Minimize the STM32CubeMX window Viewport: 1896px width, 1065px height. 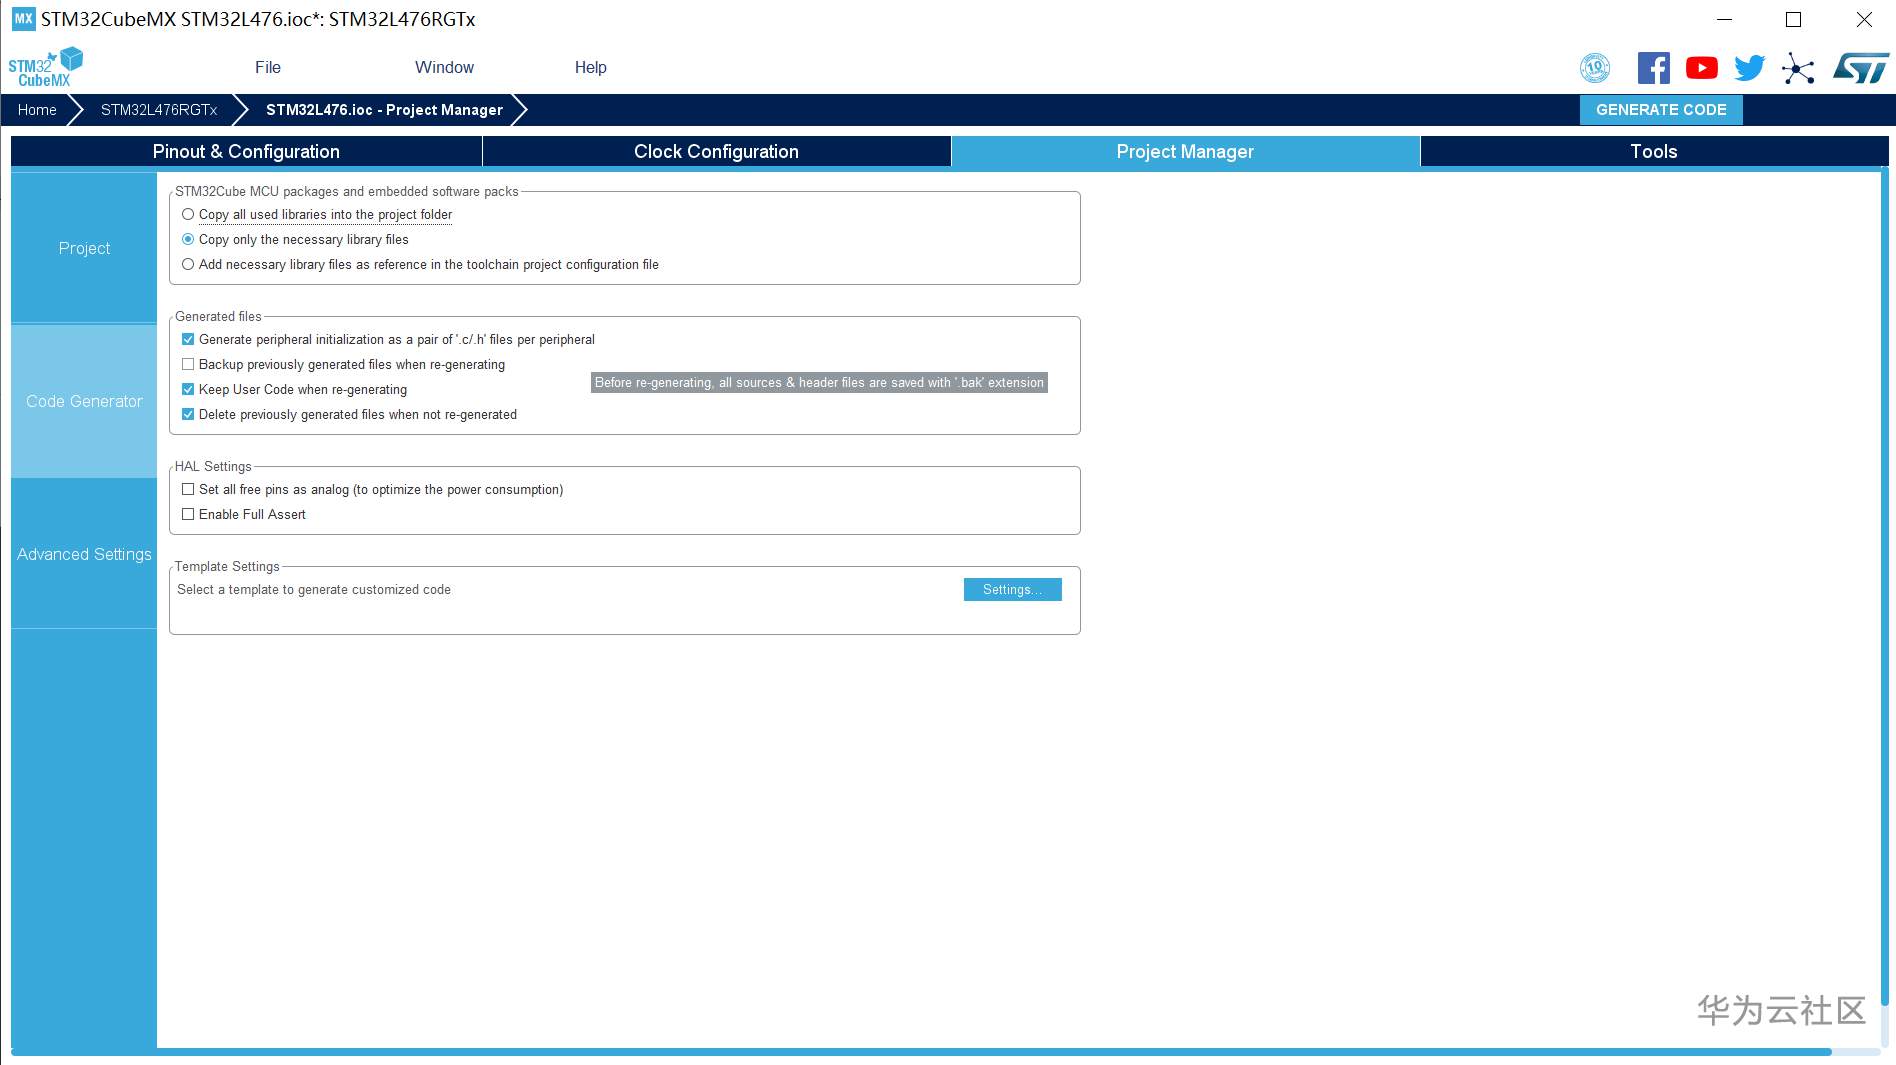coord(1725,19)
